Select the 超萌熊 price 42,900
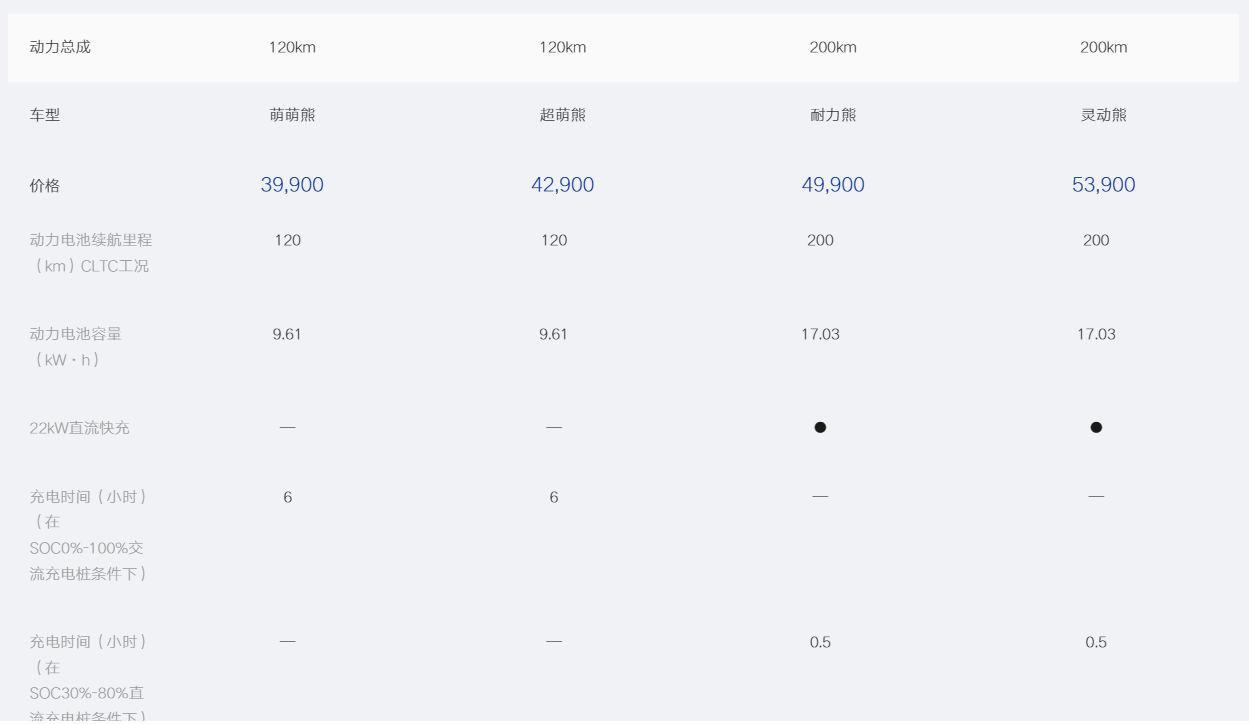Image resolution: width=1249 pixels, height=724 pixels. click(x=562, y=185)
